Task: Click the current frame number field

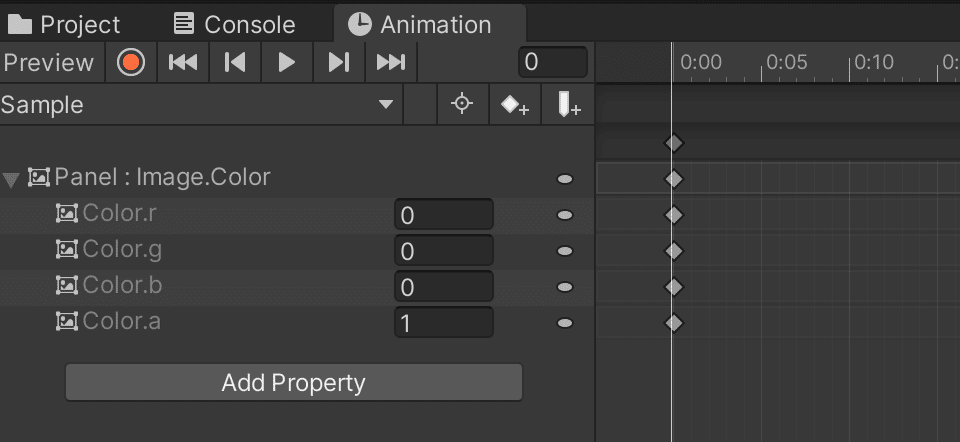Action: [x=553, y=62]
